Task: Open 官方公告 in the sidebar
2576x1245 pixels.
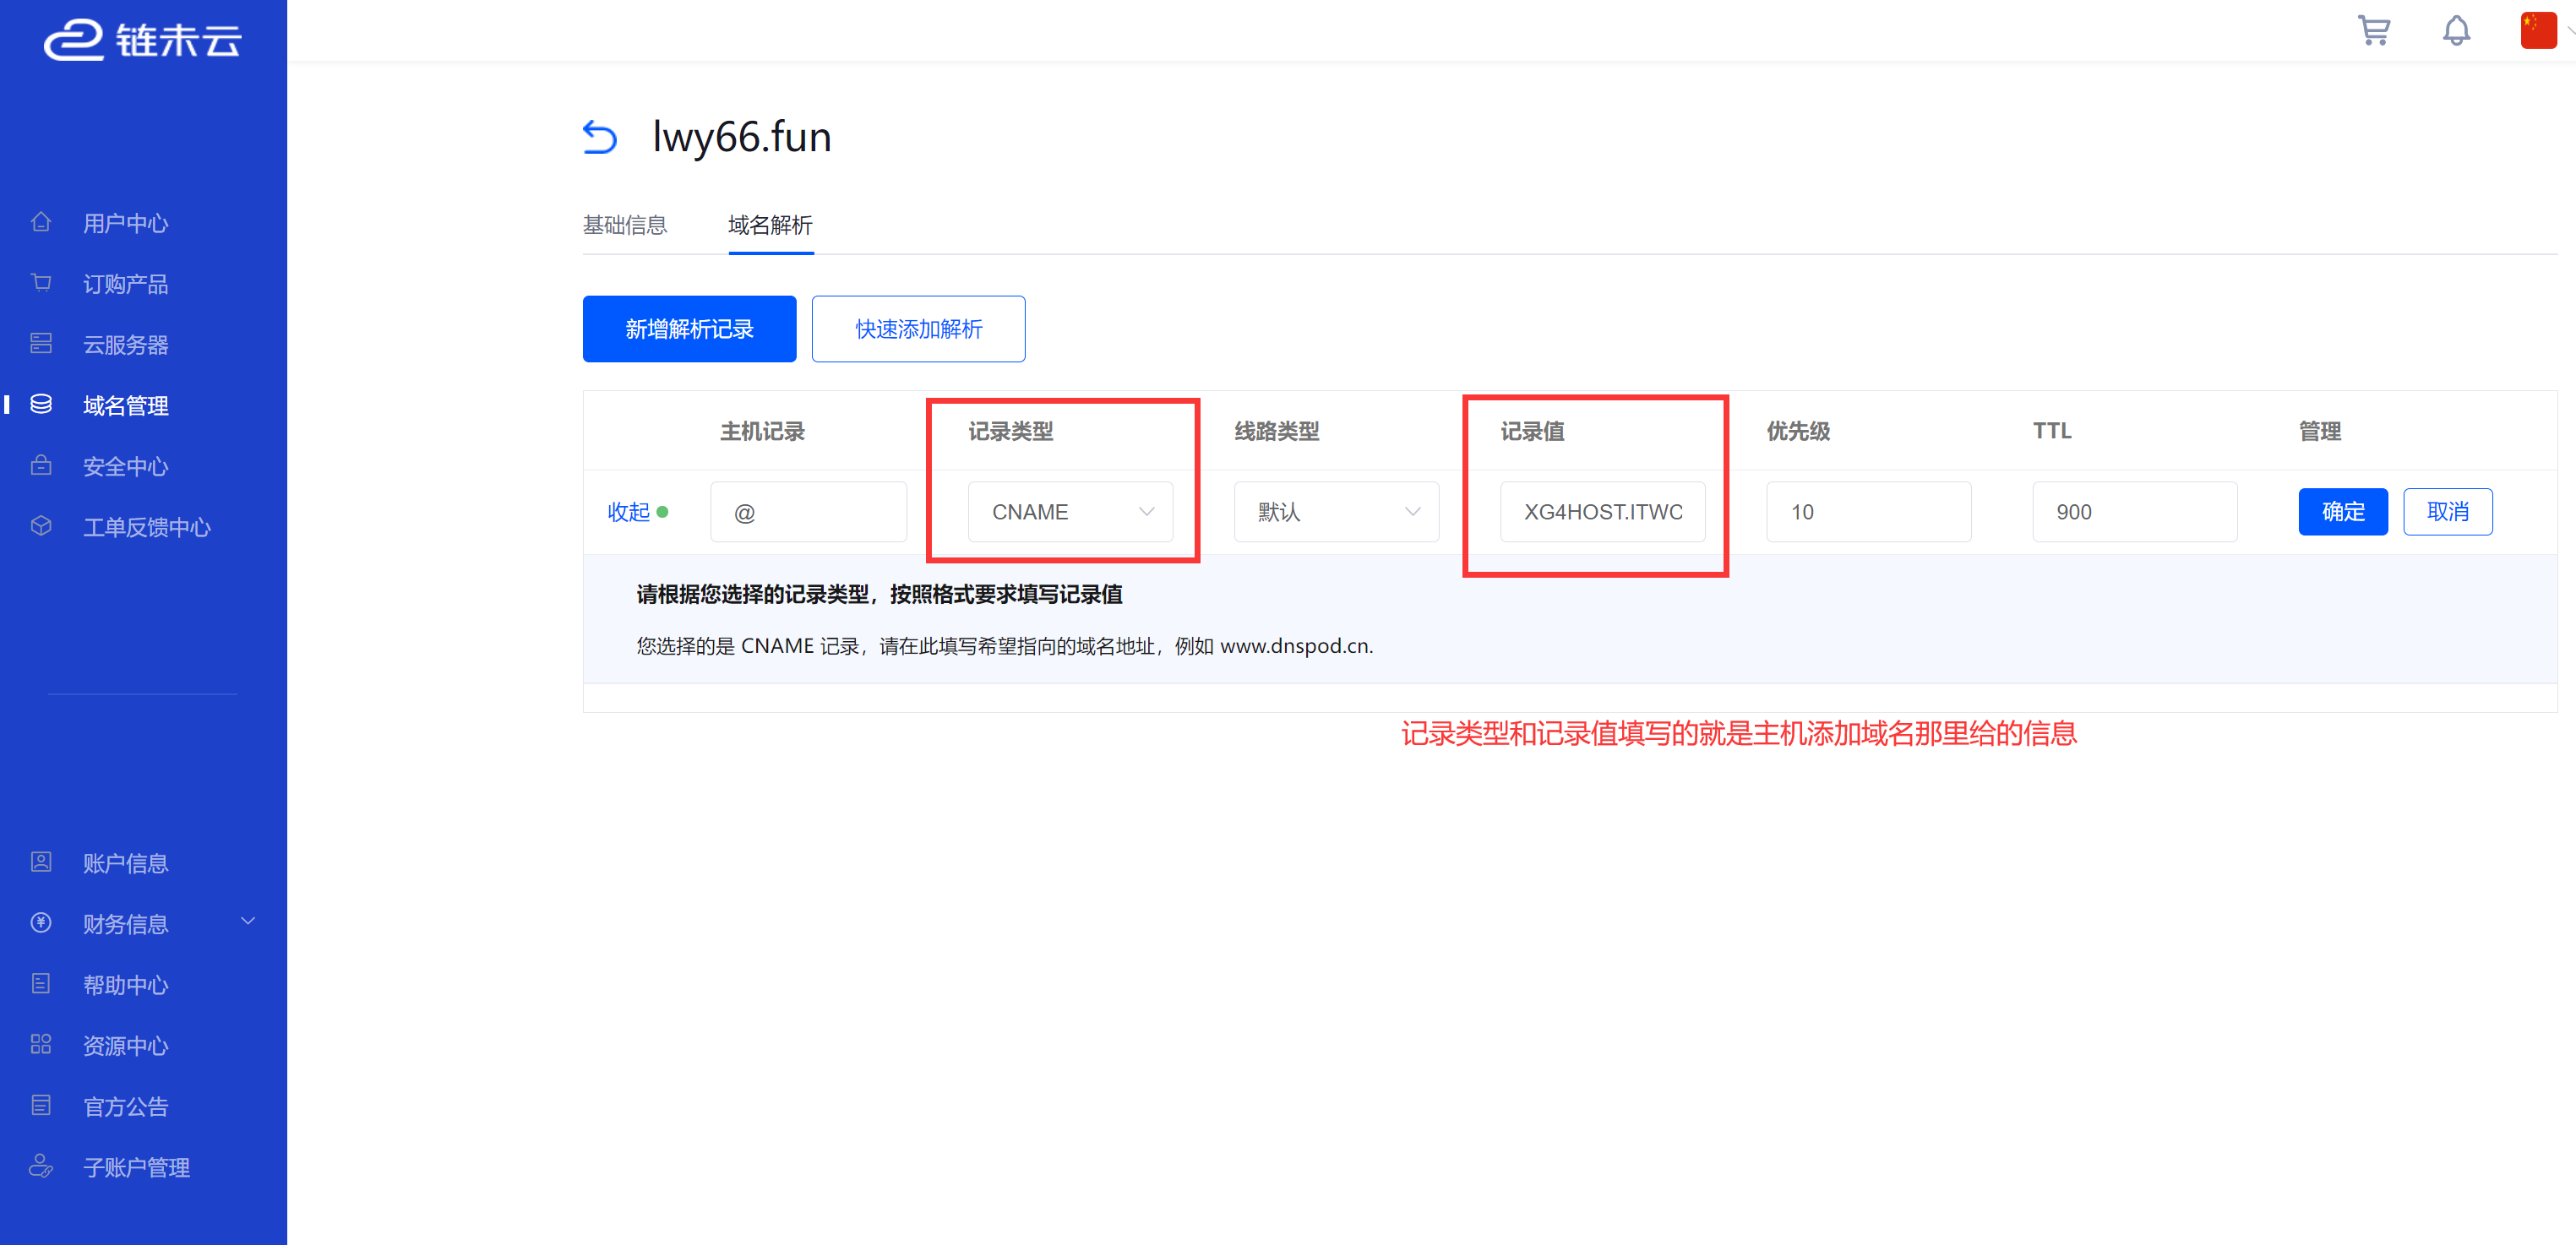Action: pyautogui.click(x=125, y=1107)
